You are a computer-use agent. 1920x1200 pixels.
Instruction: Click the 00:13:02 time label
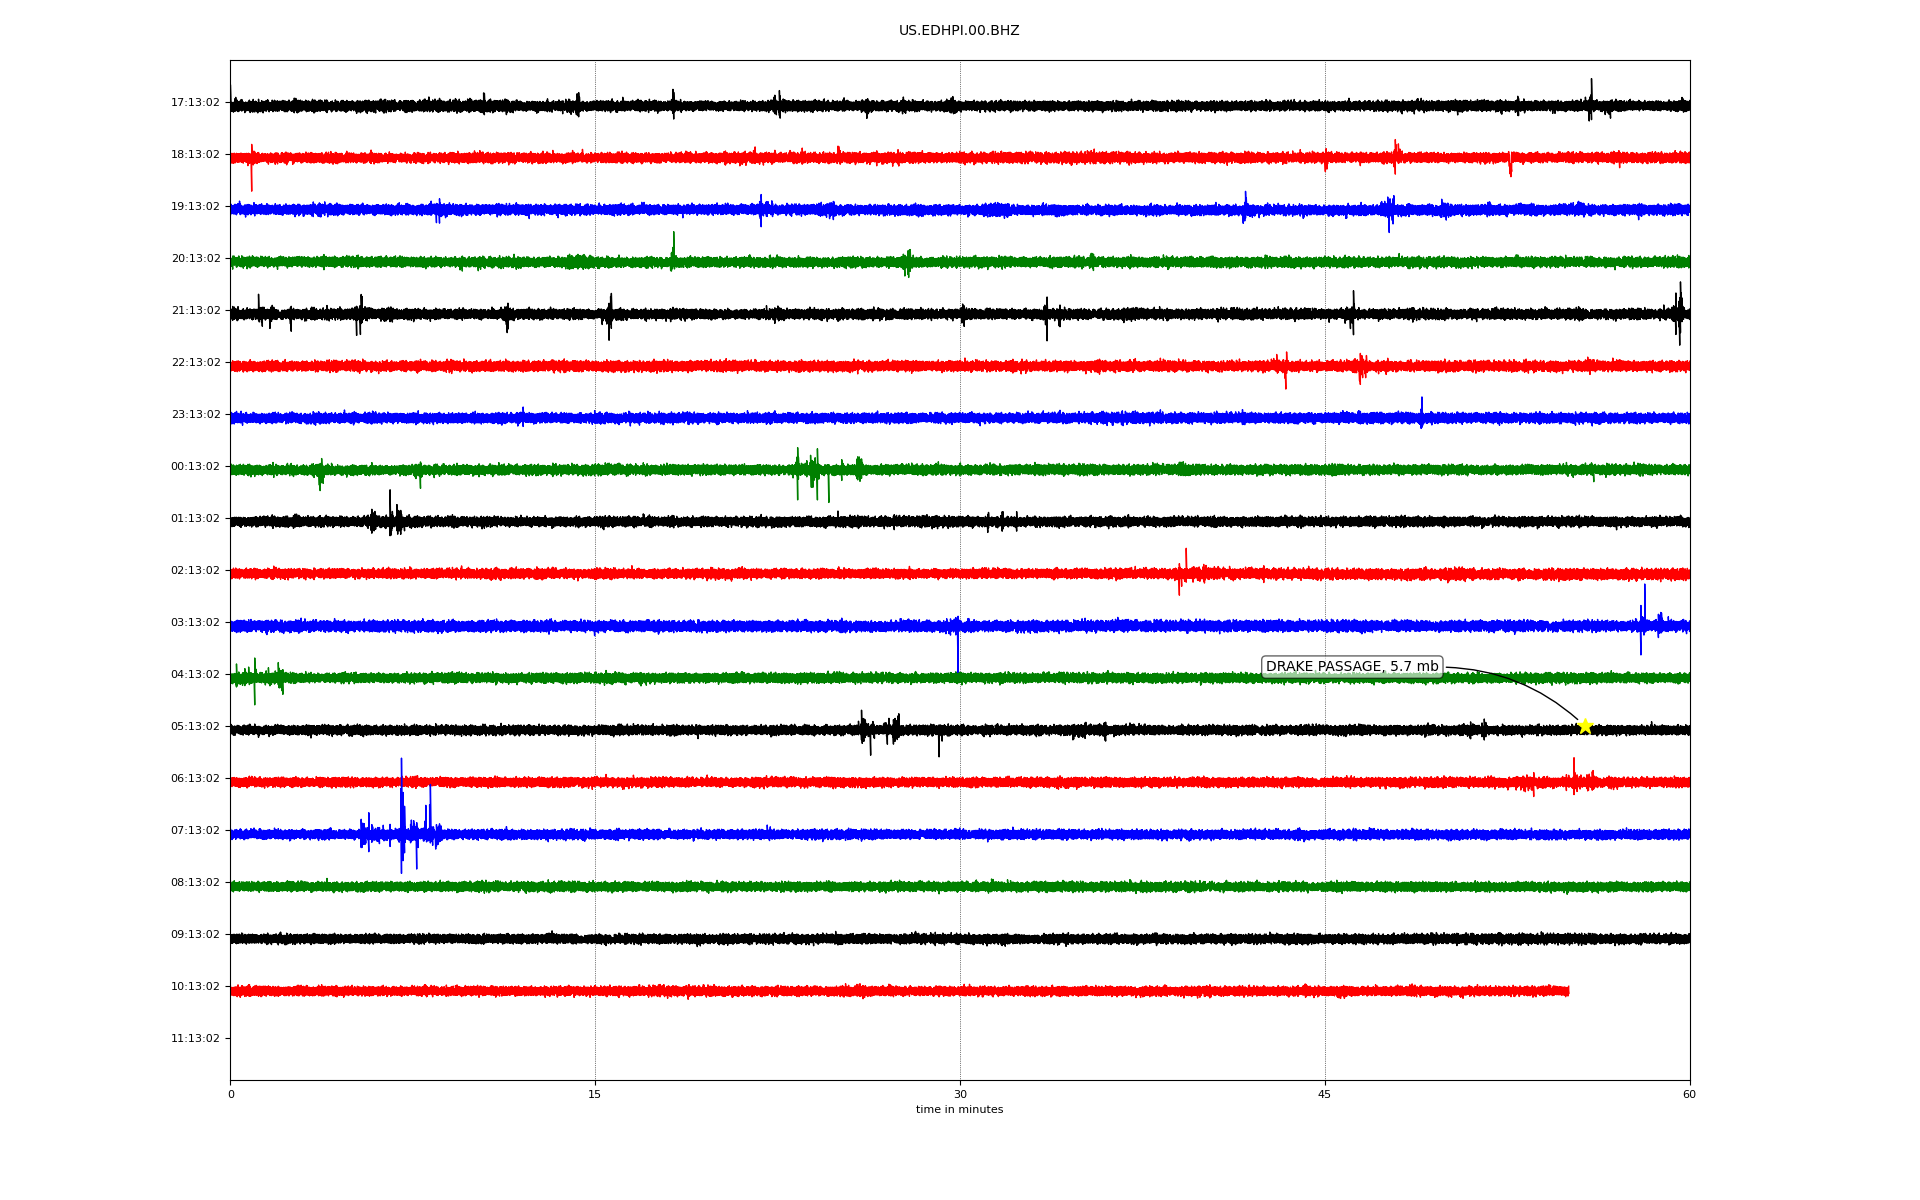(195, 466)
